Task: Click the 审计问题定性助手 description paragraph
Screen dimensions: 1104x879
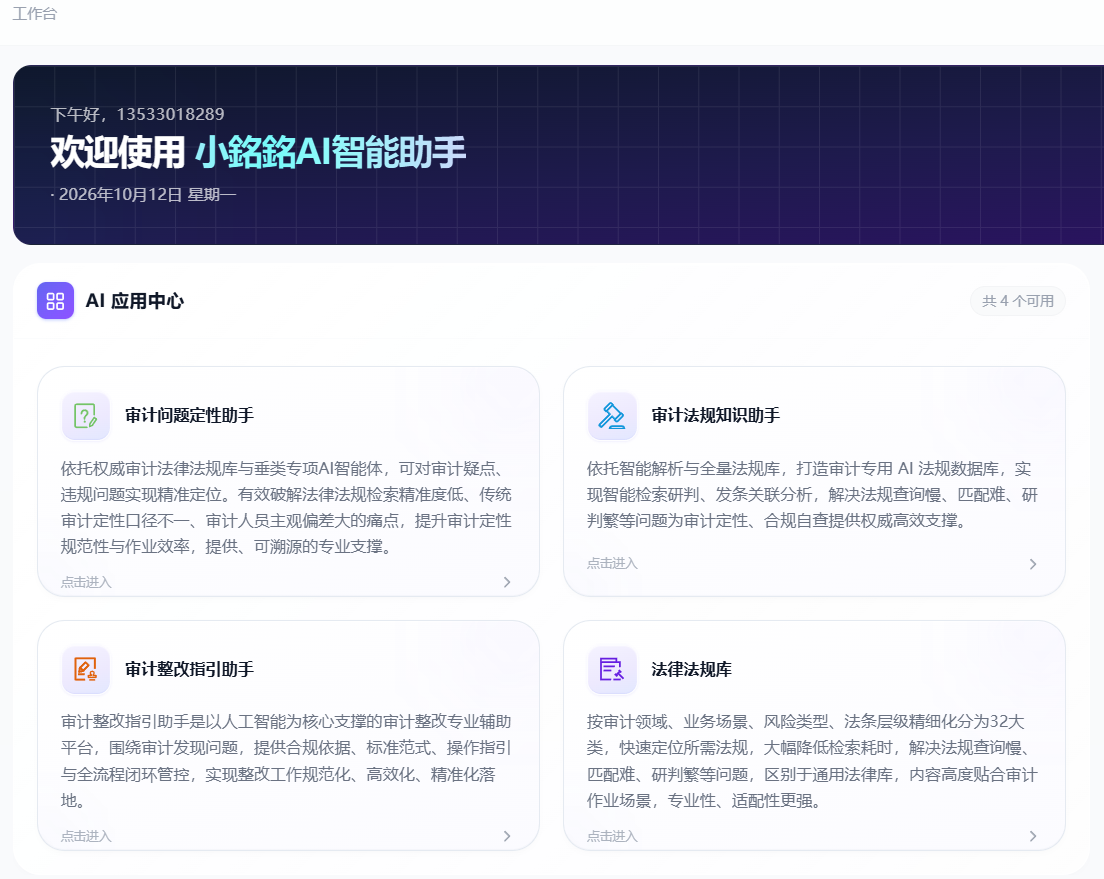Action: click(286, 508)
